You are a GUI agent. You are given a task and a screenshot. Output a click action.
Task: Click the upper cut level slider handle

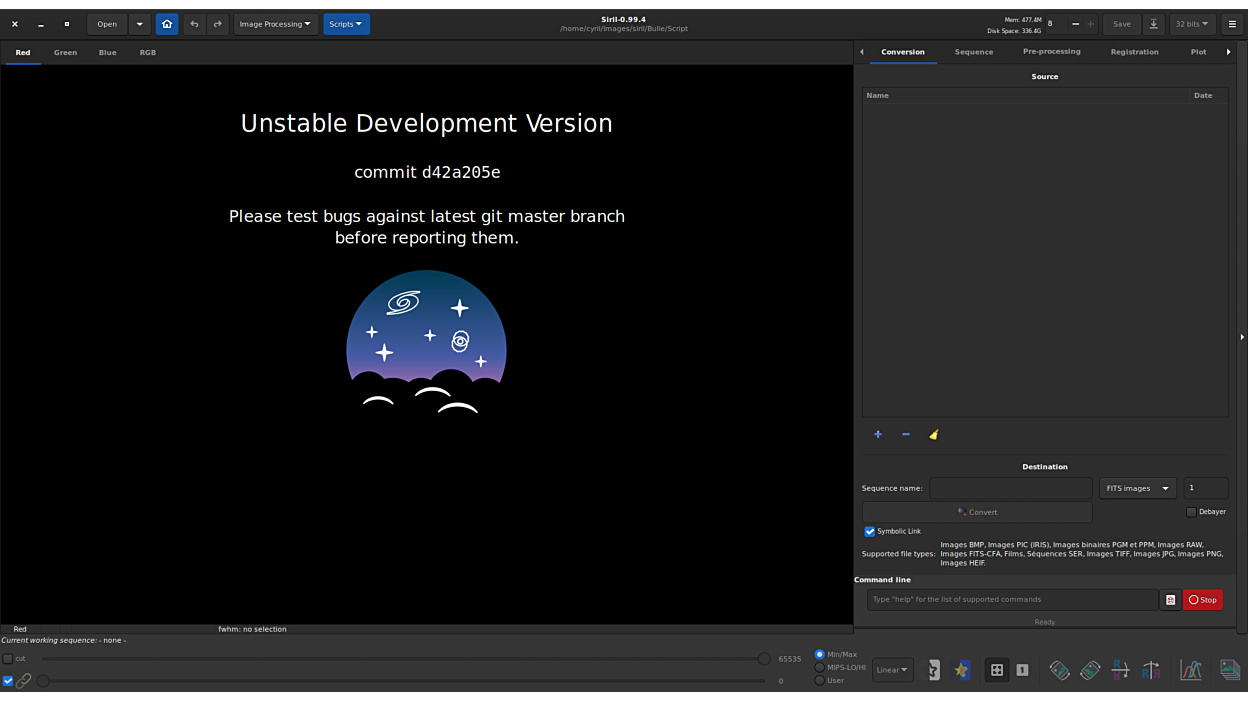click(764, 659)
